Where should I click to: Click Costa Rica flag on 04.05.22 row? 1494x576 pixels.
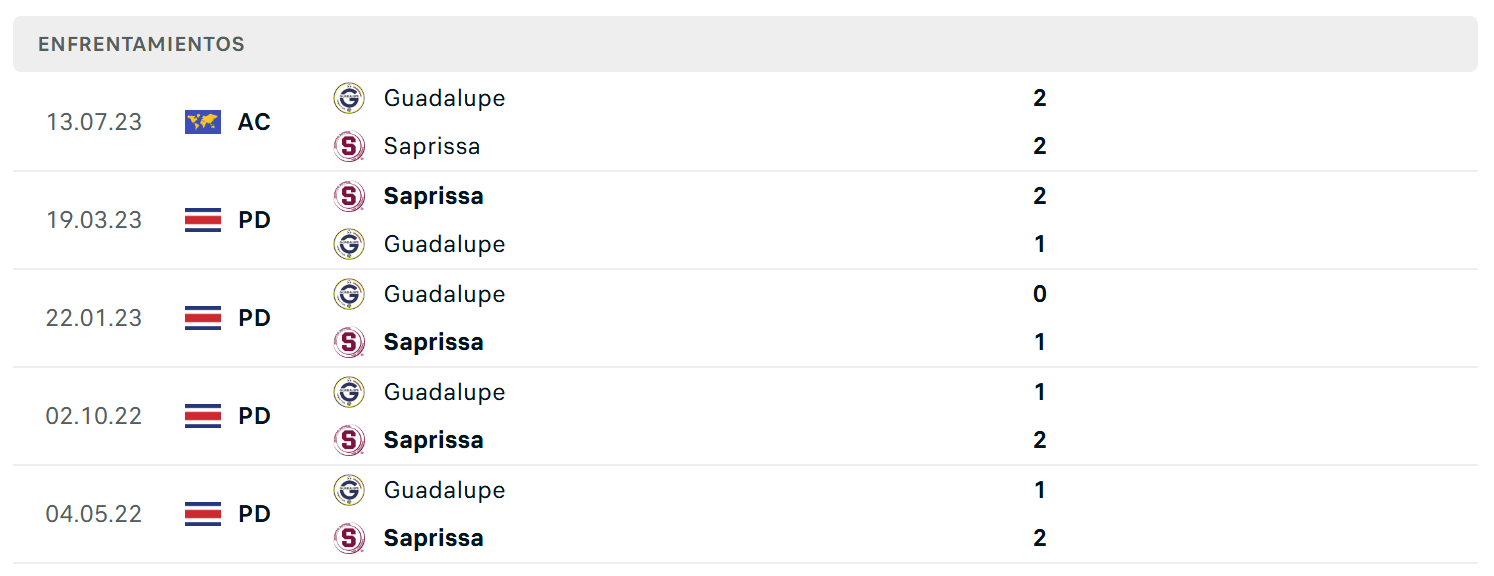tap(203, 514)
